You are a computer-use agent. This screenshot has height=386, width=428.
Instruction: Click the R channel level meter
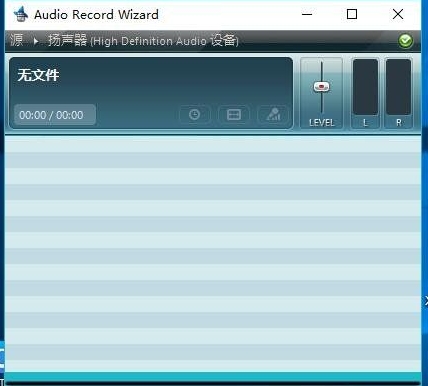click(398, 87)
